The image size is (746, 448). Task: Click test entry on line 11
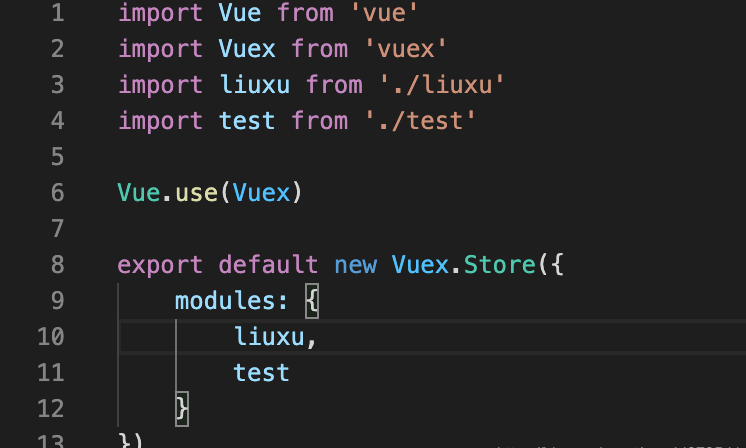261,372
